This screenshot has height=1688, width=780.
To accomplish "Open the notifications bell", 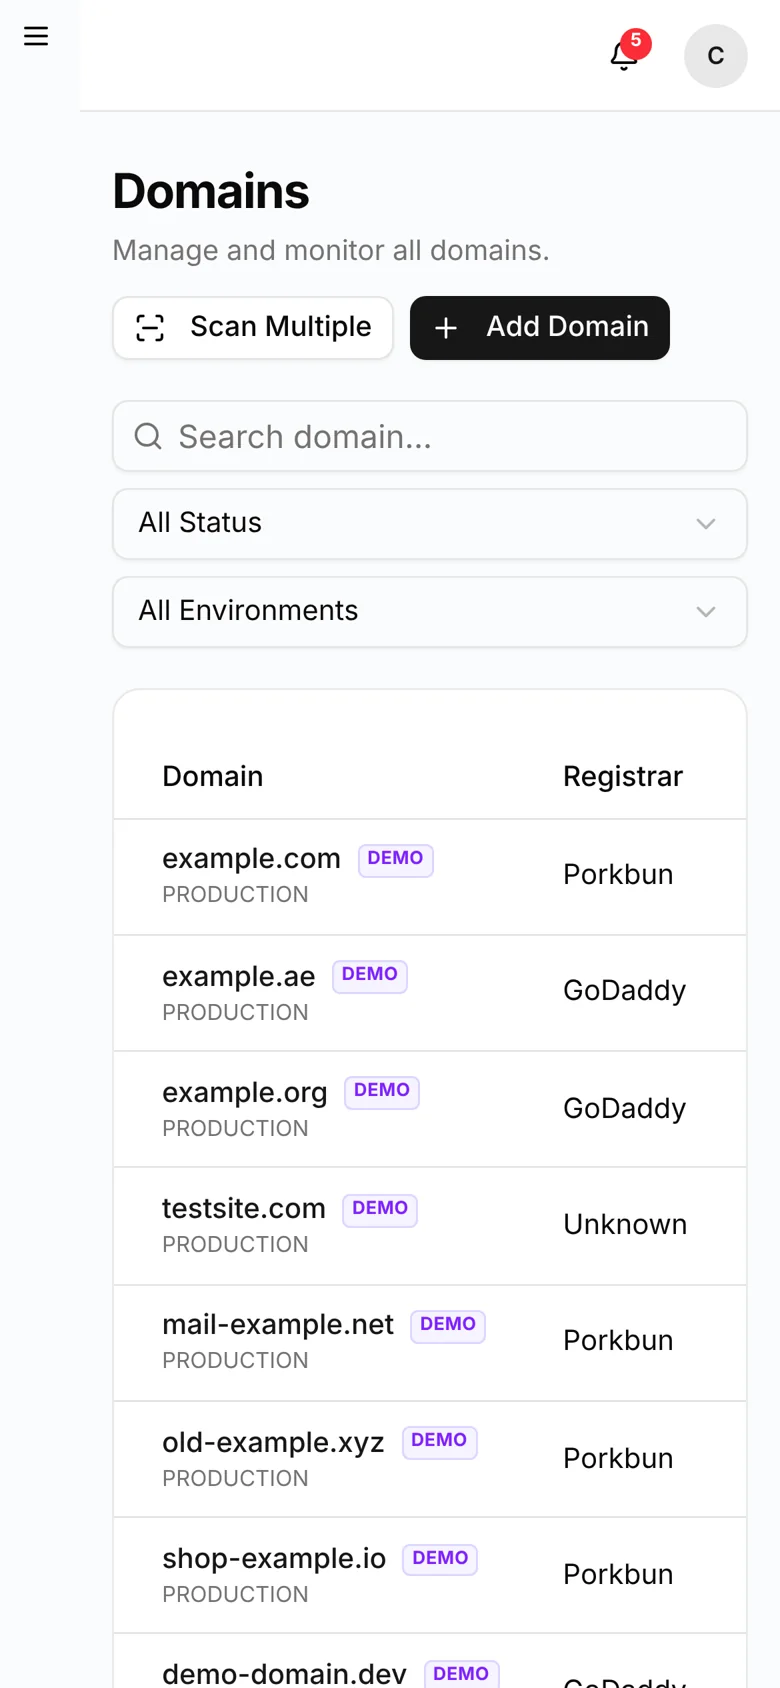I will (625, 55).
